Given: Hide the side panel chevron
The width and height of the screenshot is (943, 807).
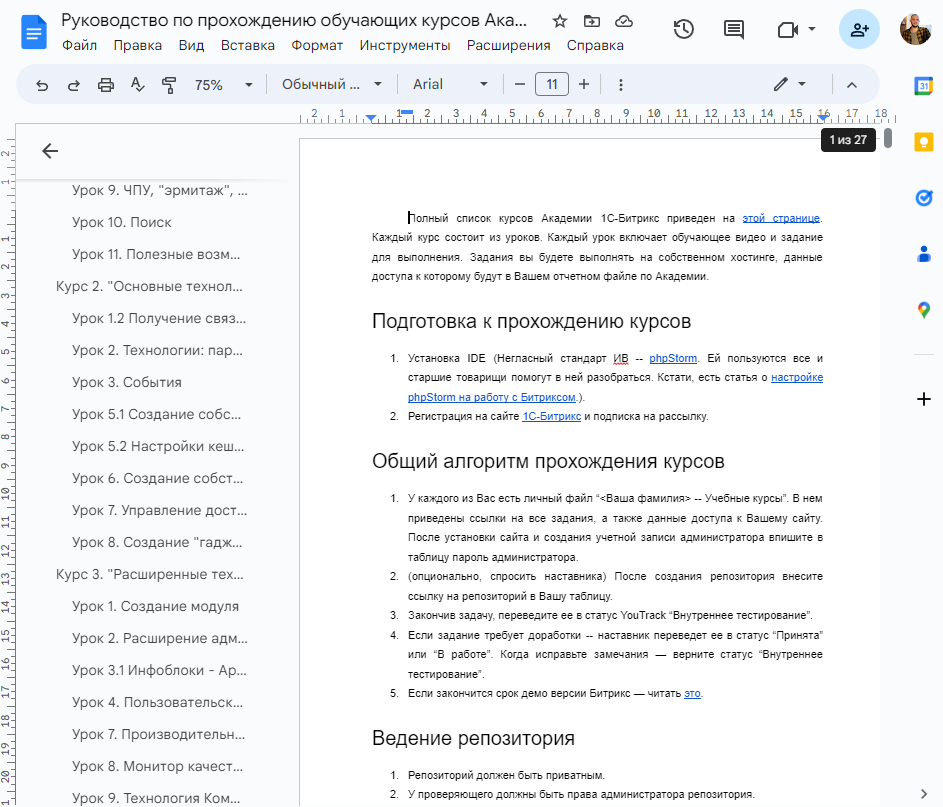Looking at the screenshot, I should coord(924,794).
